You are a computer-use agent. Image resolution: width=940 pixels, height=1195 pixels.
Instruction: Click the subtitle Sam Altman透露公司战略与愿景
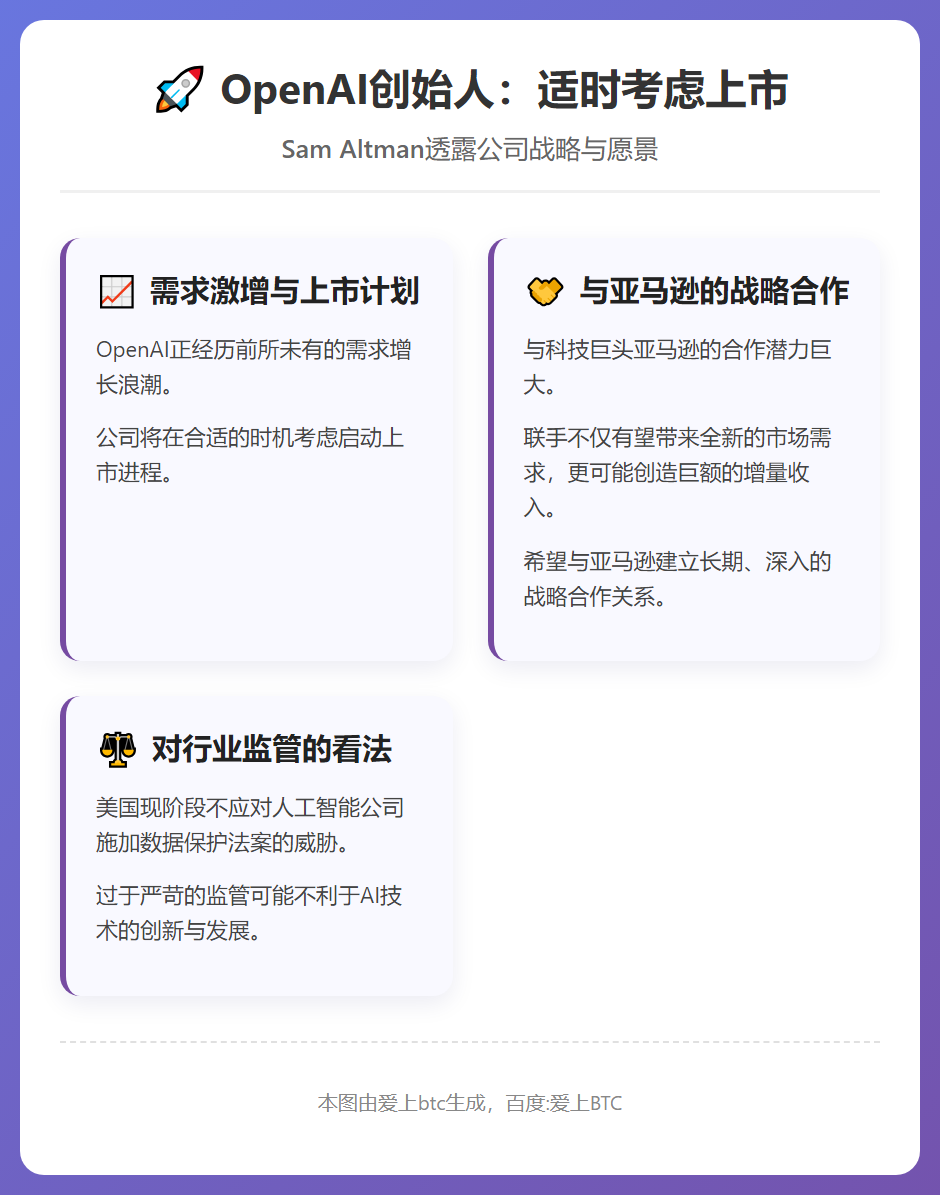click(x=470, y=149)
